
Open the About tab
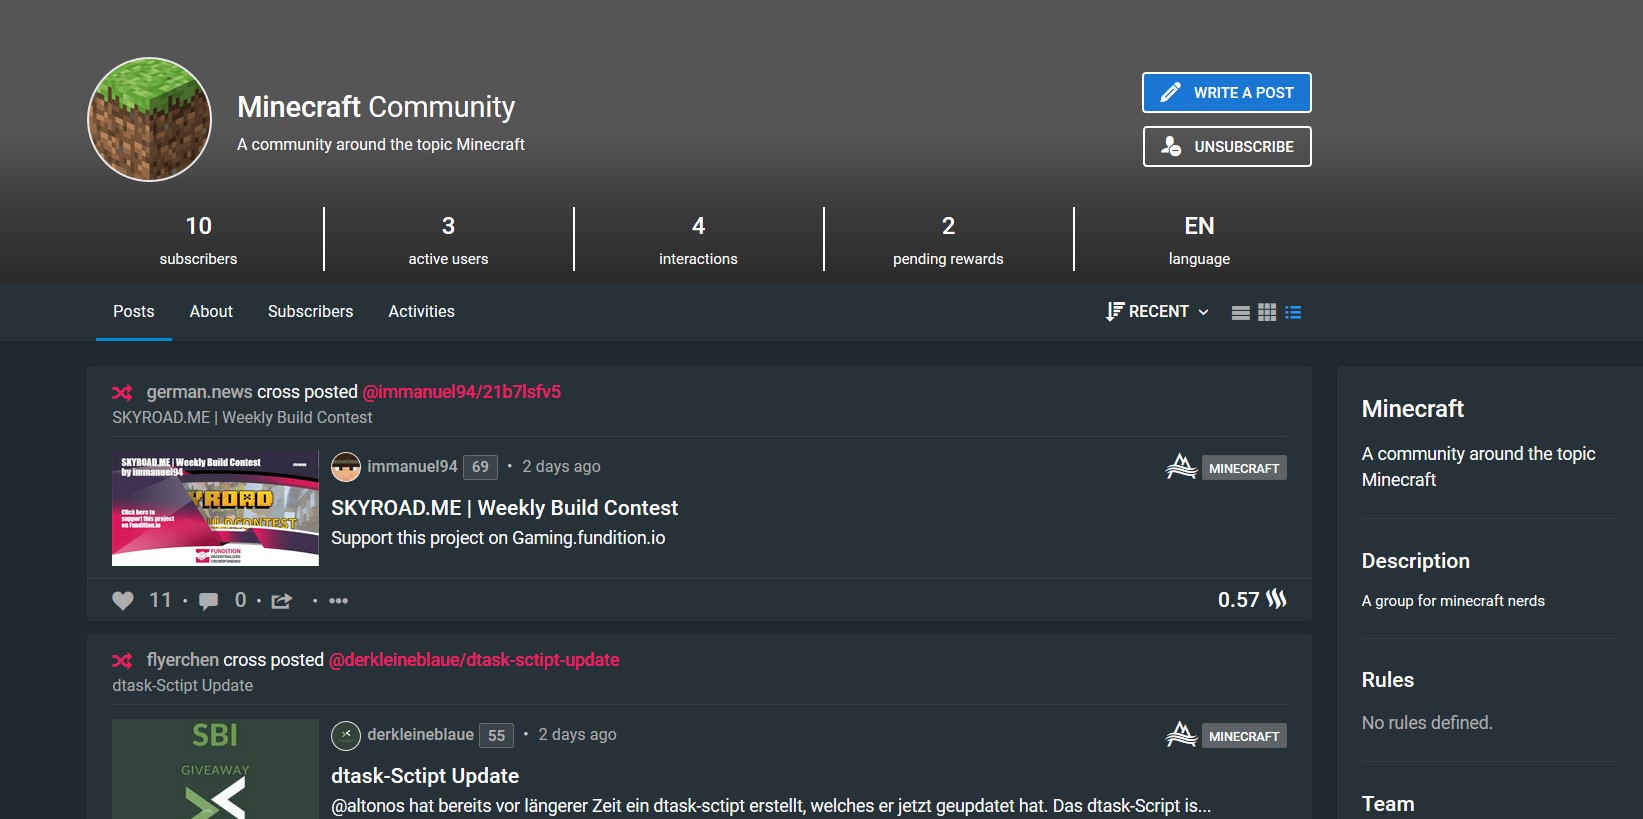tap(211, 312)
